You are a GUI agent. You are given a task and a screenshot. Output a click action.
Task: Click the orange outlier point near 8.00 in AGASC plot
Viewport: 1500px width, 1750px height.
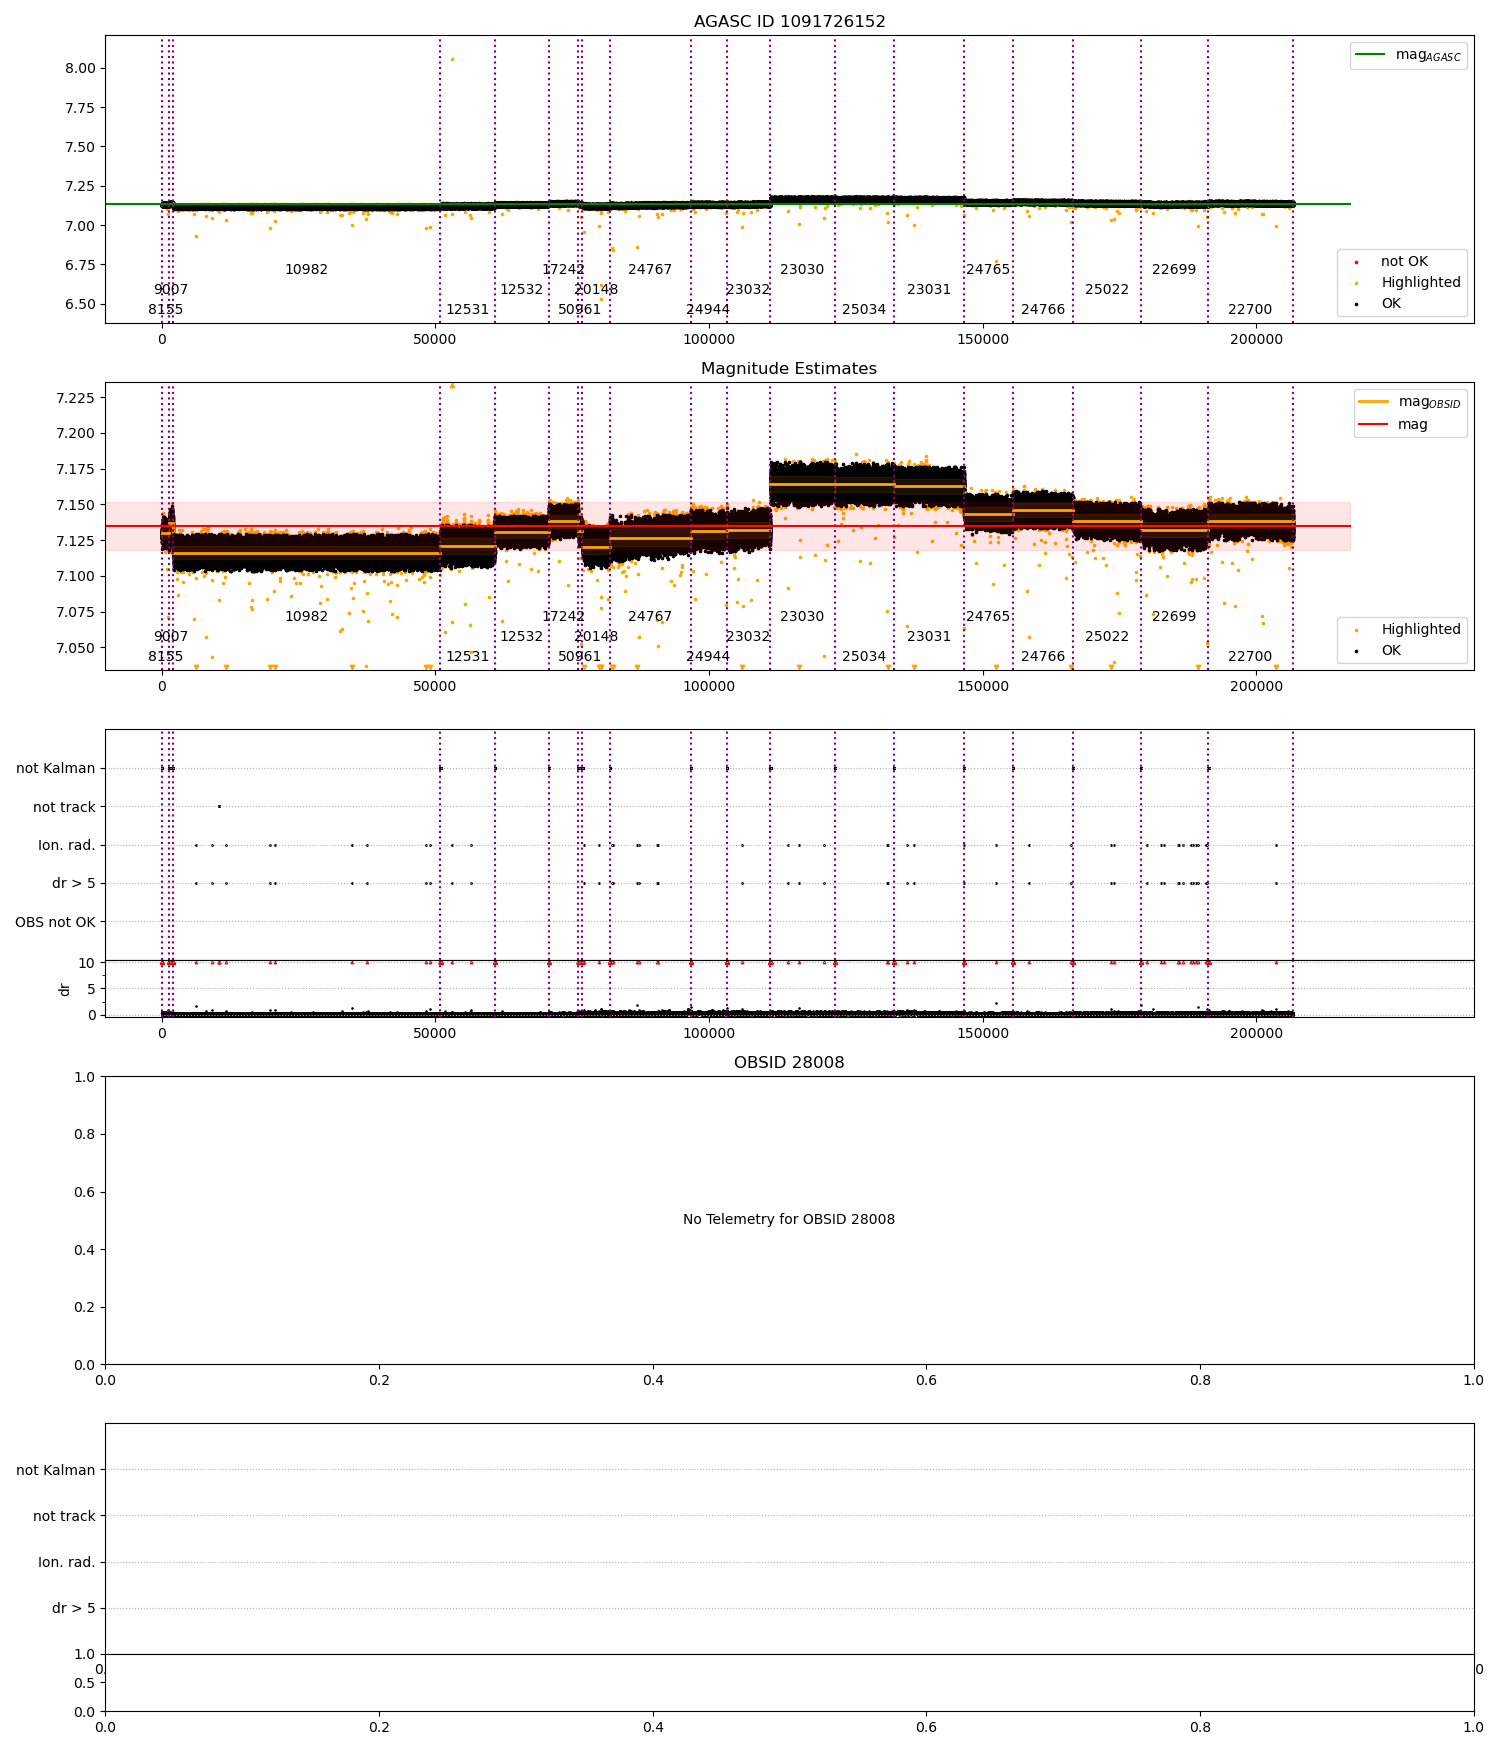(x=452, y=59)
